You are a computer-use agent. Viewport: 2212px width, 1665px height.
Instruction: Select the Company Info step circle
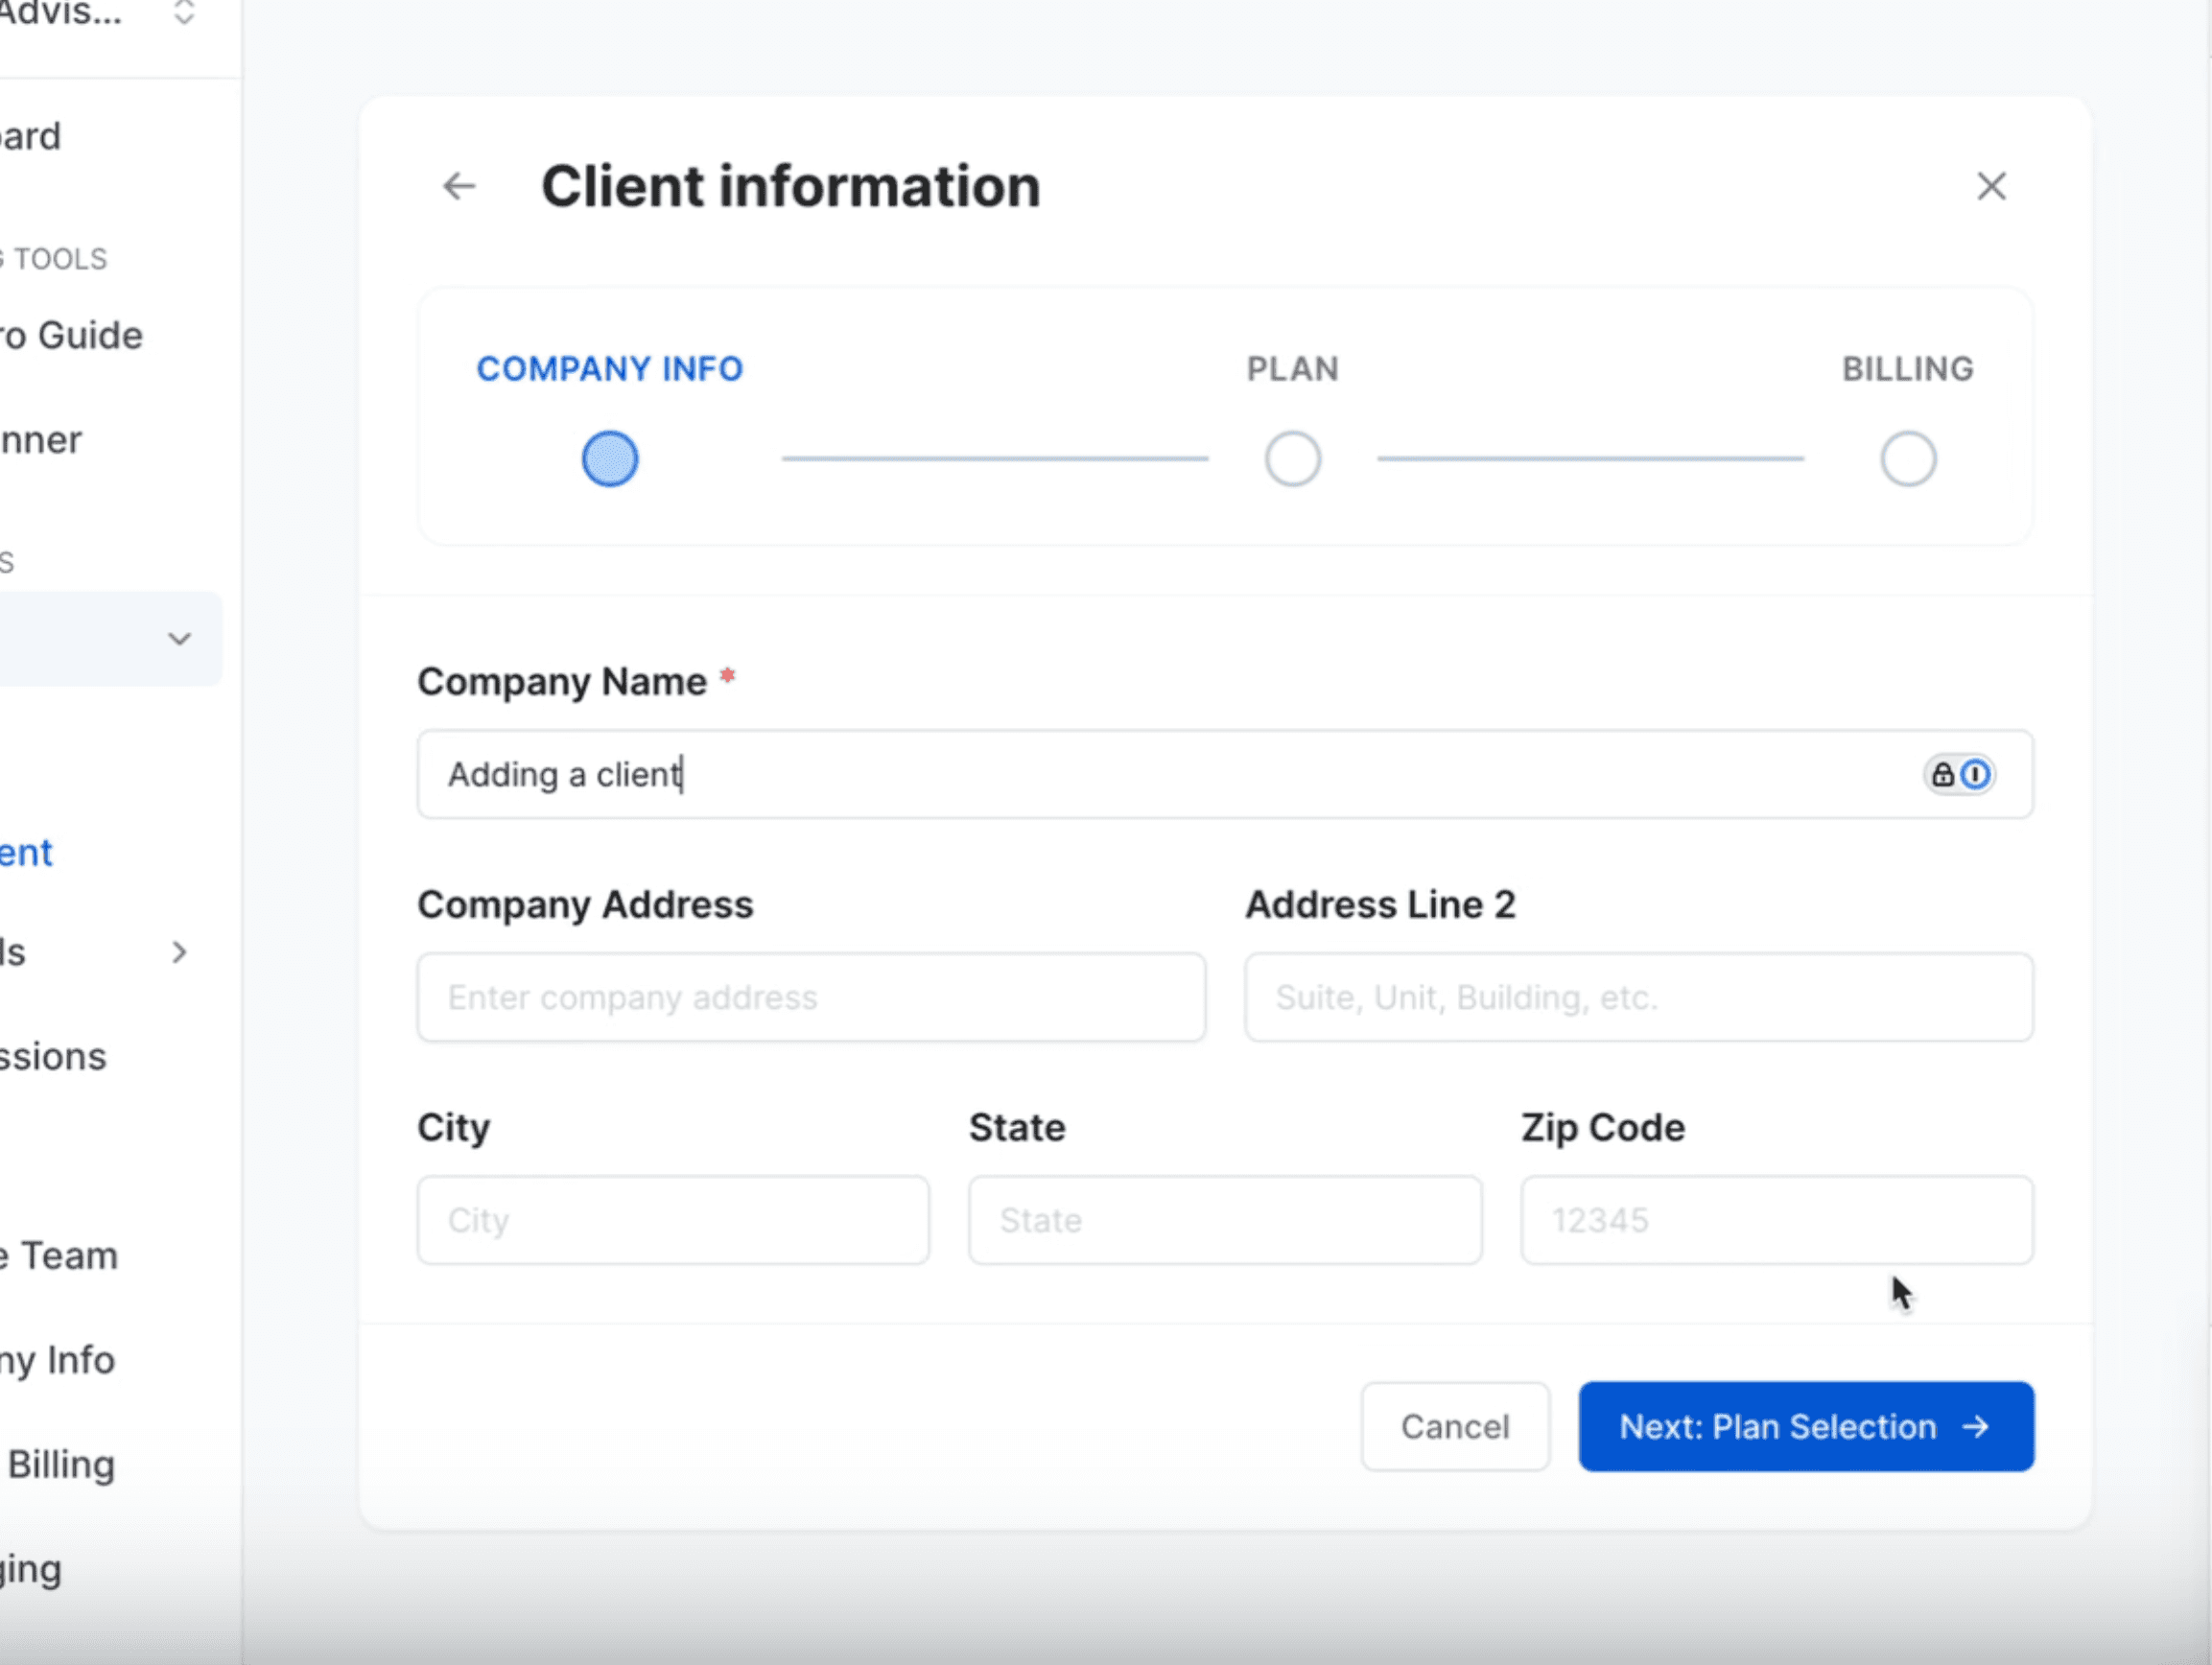[x=609, y=459]
